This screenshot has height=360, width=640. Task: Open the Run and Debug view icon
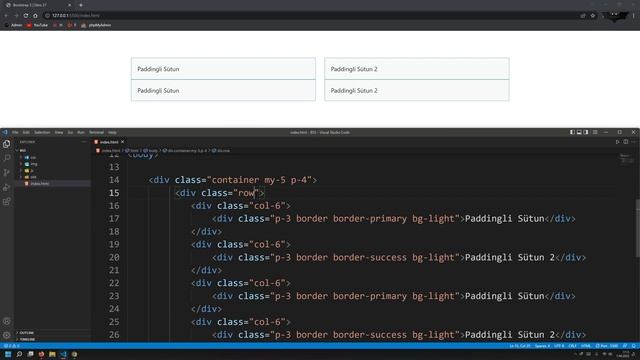(7, 187)
